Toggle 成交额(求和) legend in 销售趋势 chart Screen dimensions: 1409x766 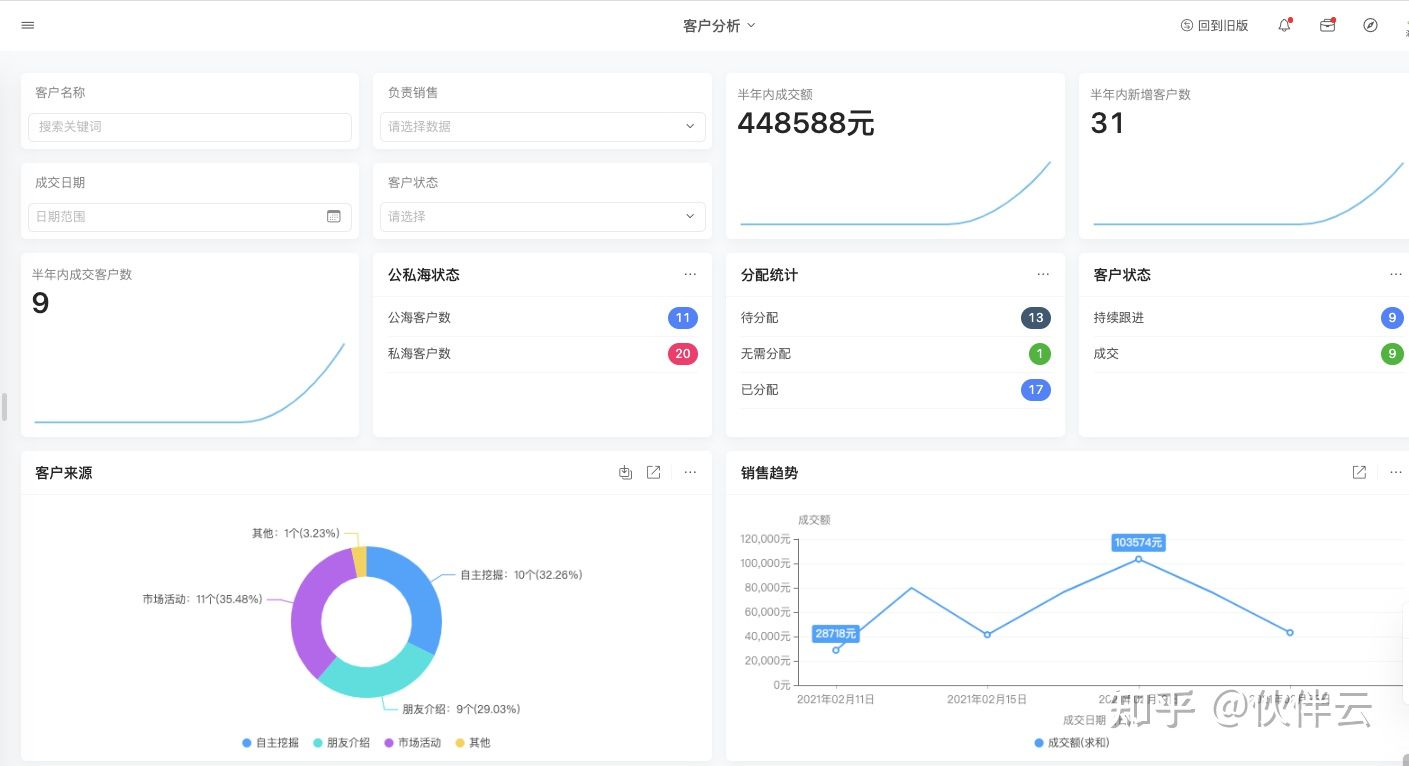tap(1071, 743)
